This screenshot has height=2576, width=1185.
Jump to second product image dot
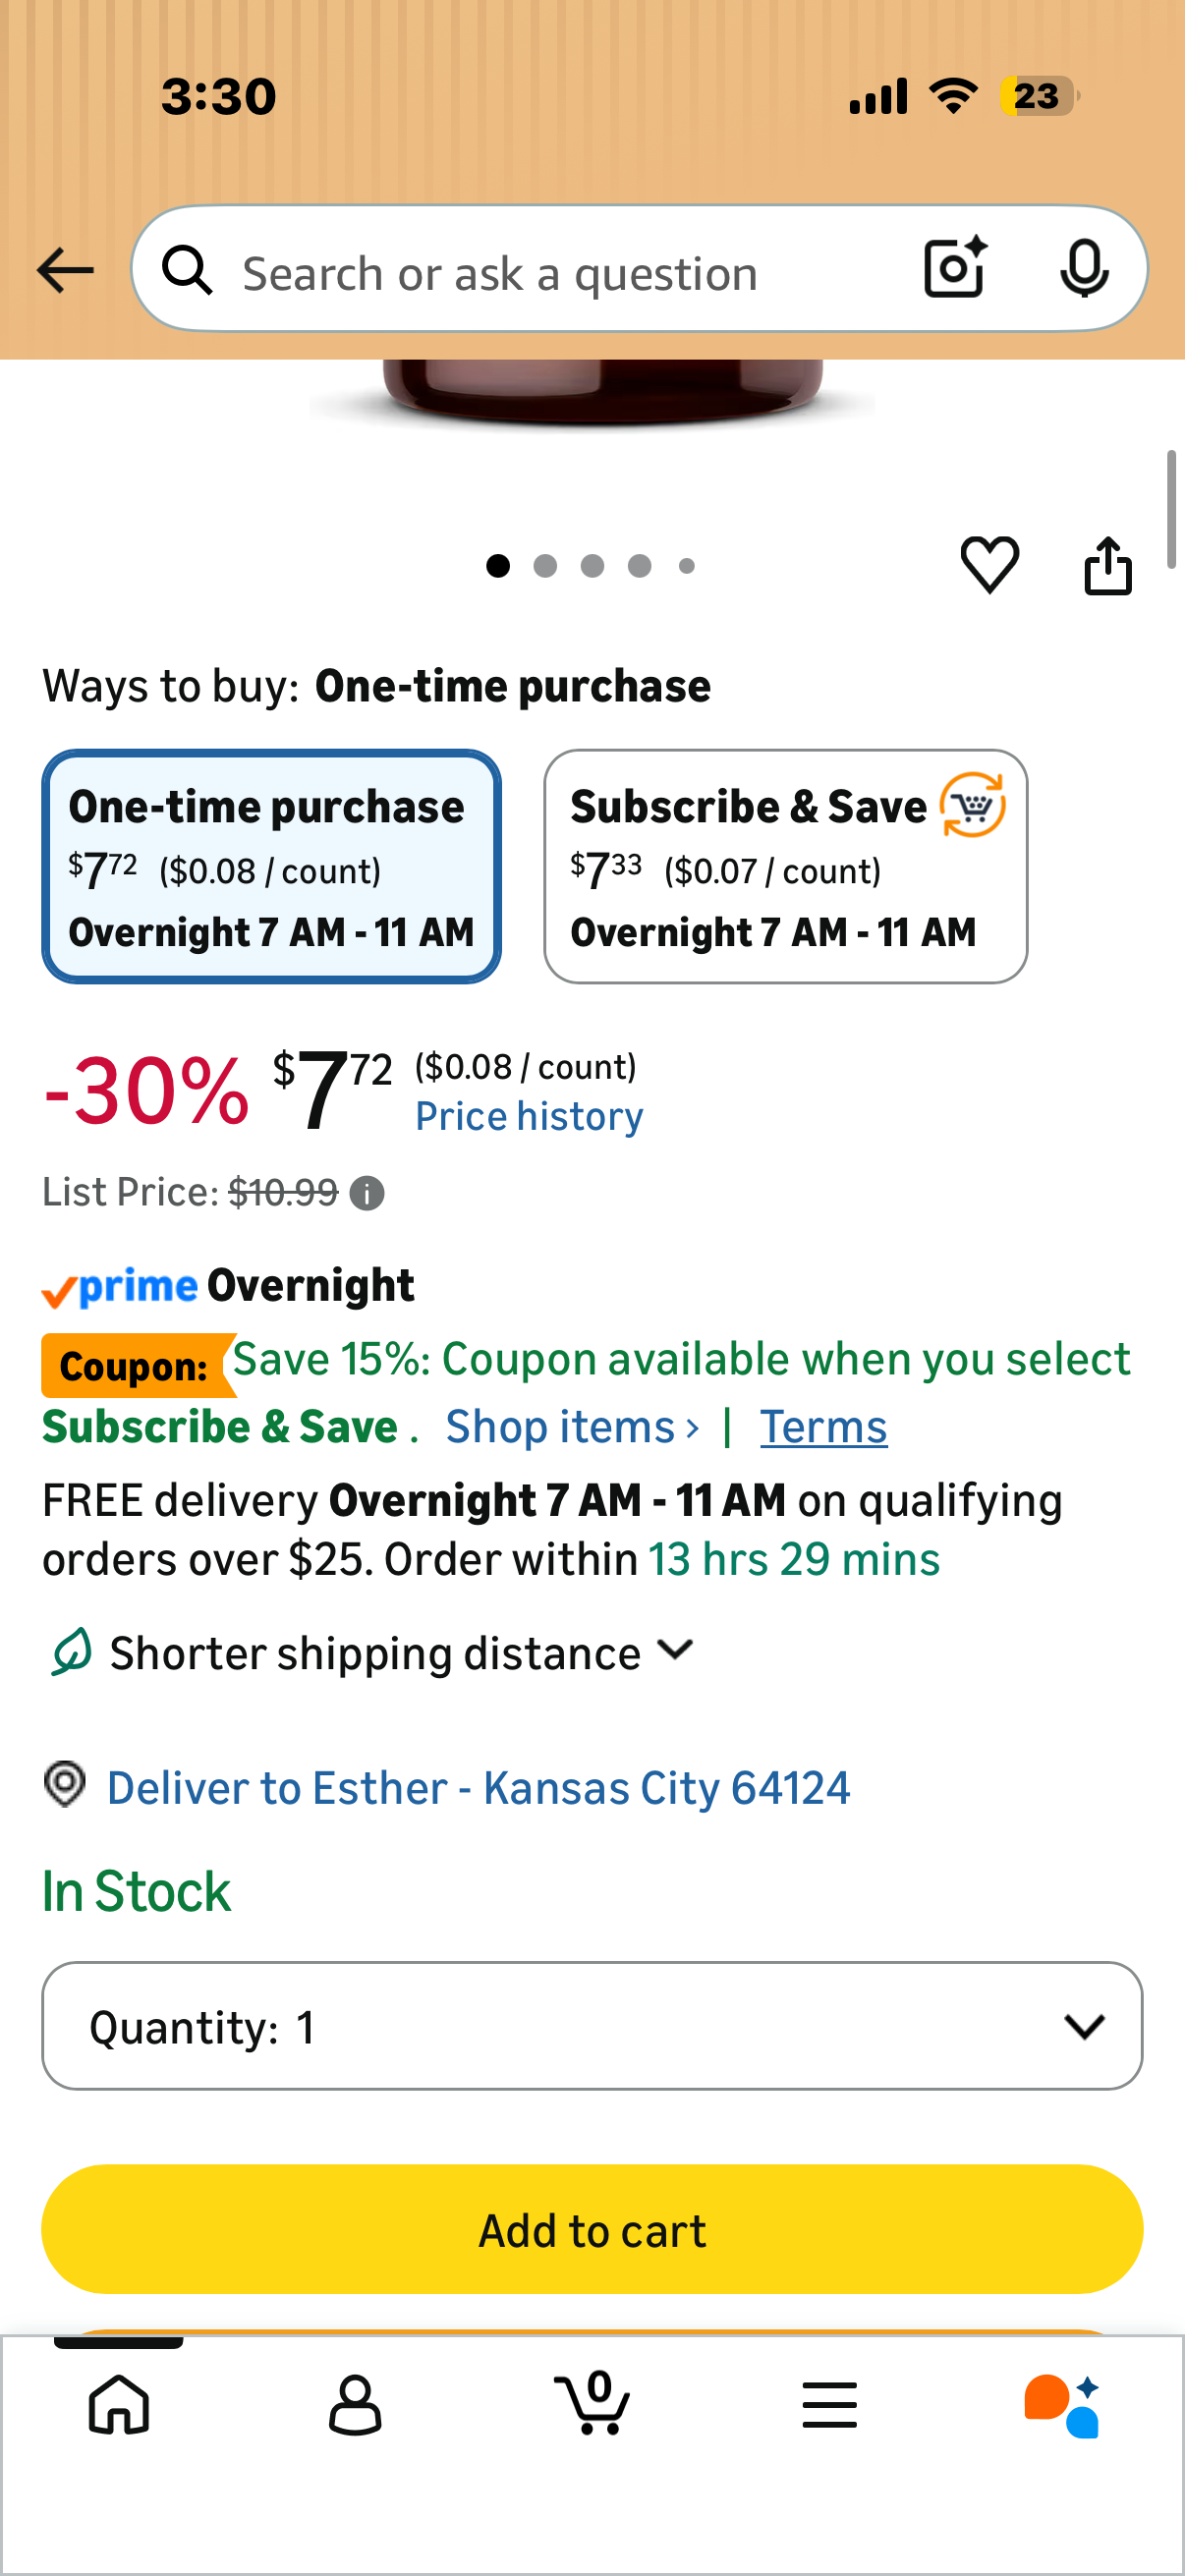click(x=545, y=566)
